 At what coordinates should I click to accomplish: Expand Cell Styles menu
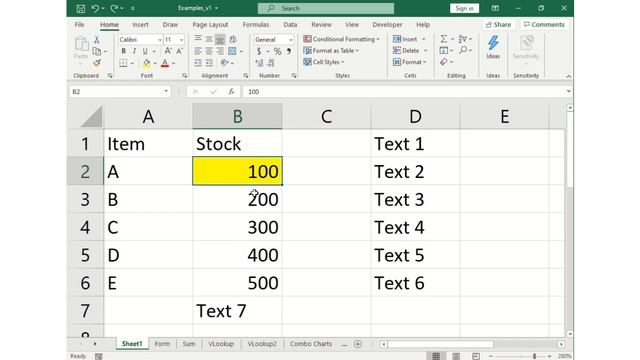(x=324, y=62)
